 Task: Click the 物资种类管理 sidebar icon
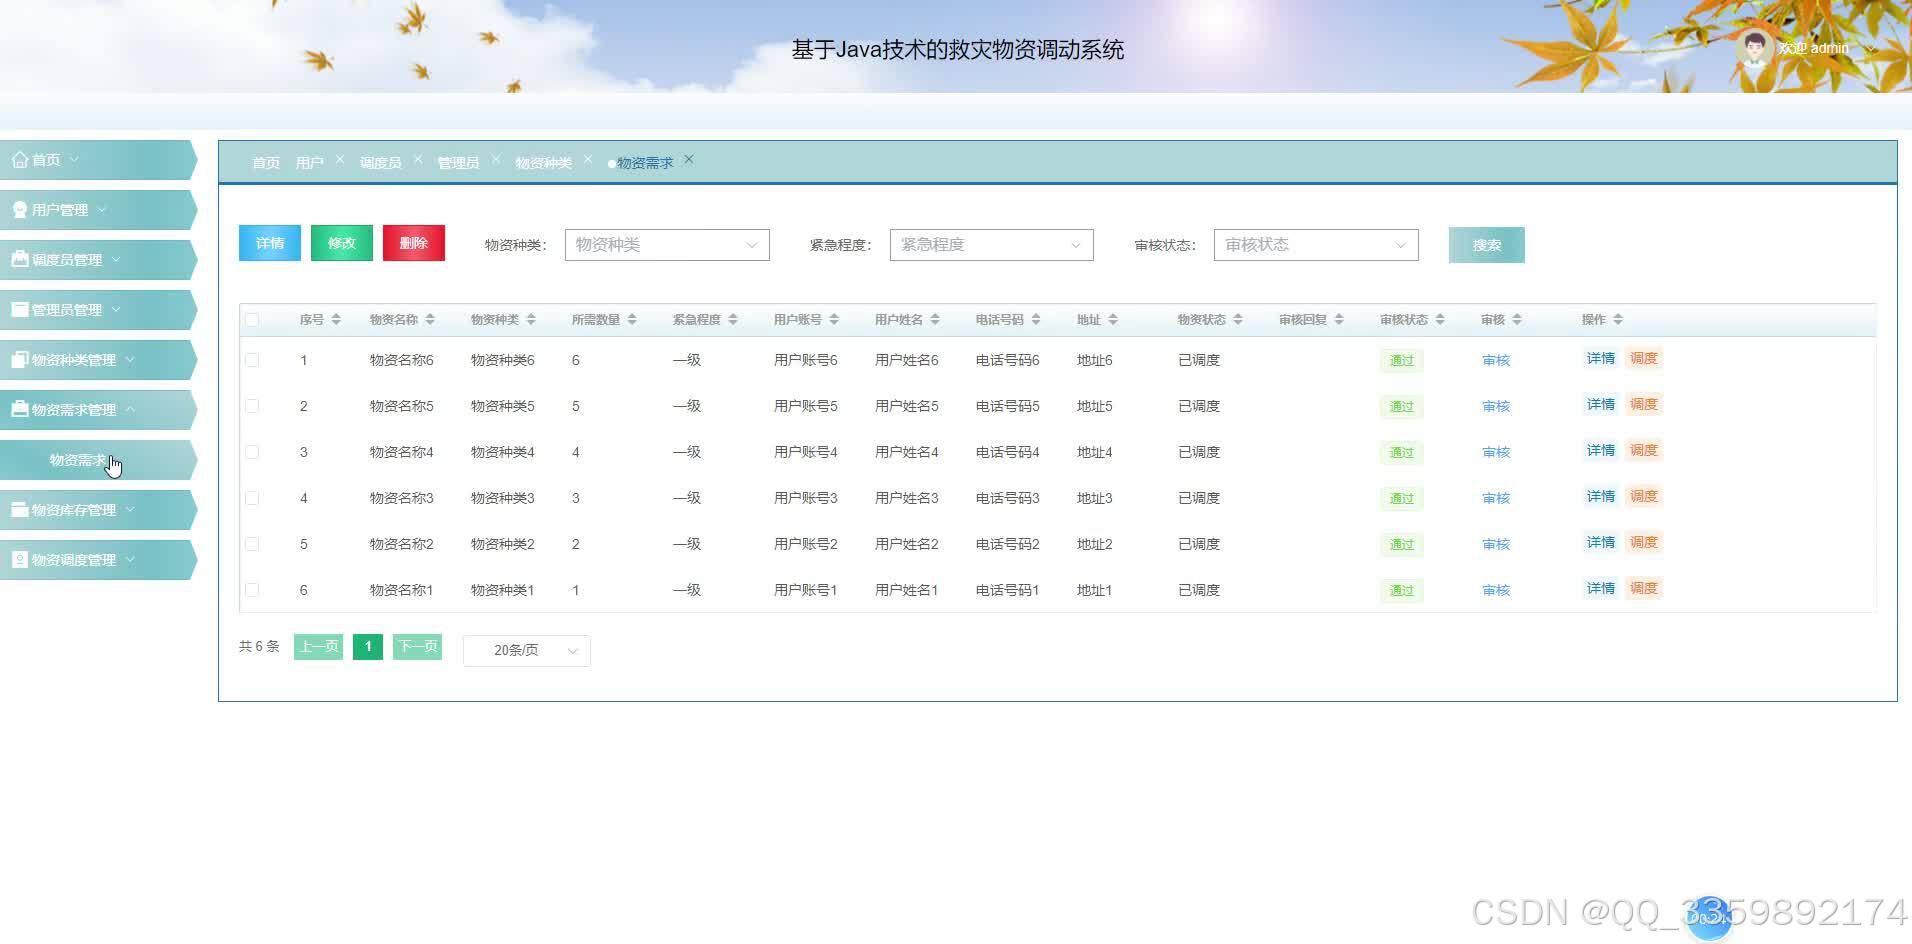pos(19,359)
